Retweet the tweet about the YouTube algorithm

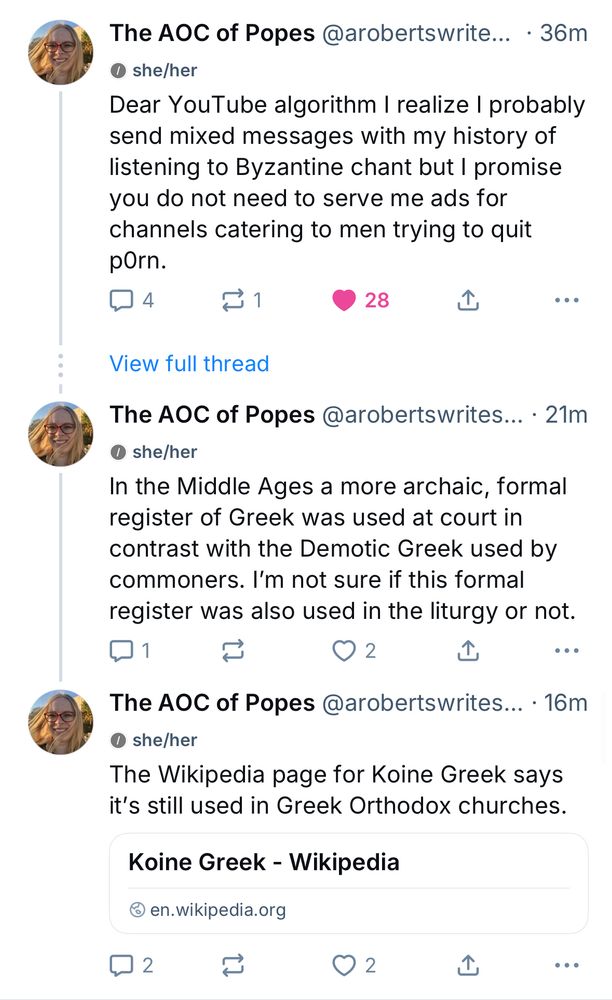232,300
